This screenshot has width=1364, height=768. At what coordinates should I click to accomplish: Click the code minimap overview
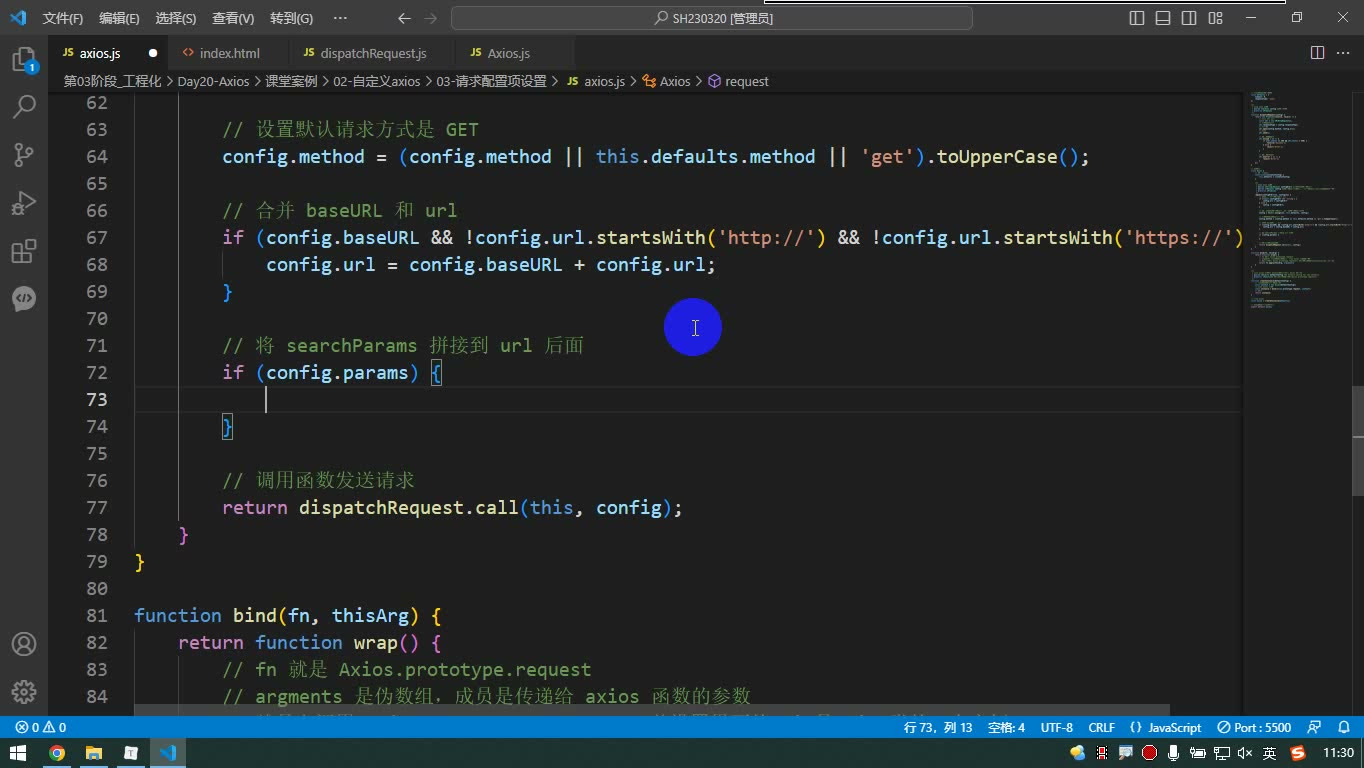(x=1296, y=200)
